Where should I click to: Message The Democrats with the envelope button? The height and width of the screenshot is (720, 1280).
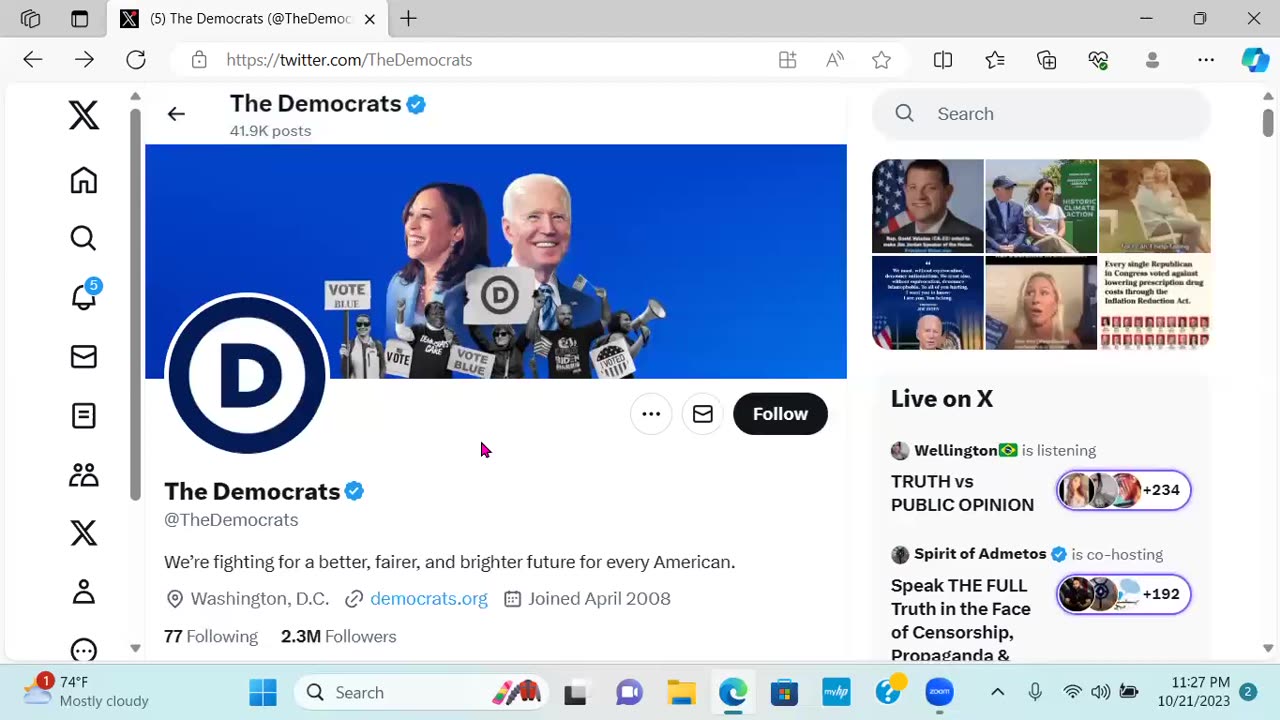click(x=703, y=414)
